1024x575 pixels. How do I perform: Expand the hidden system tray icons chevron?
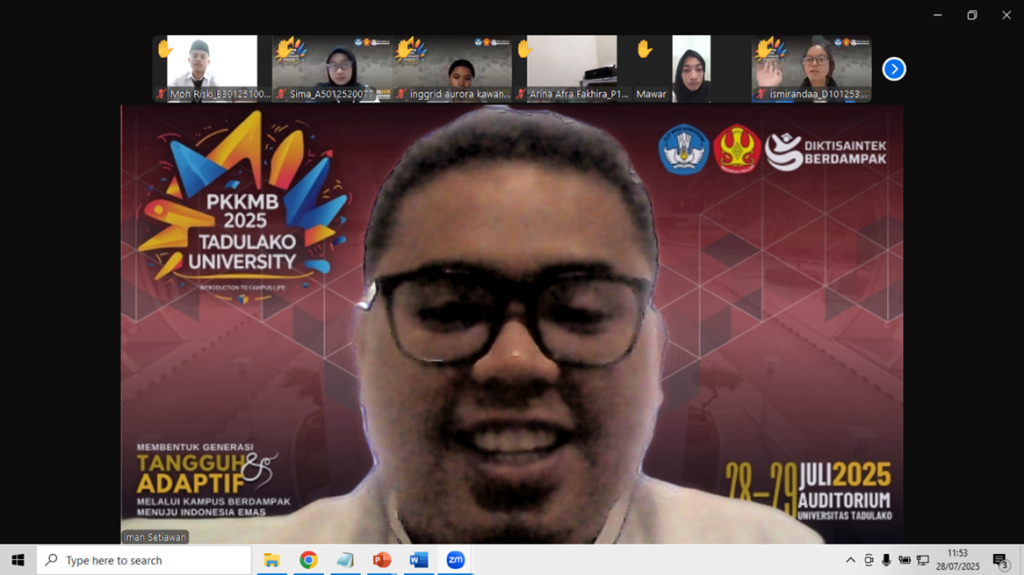tap(850, 560)
